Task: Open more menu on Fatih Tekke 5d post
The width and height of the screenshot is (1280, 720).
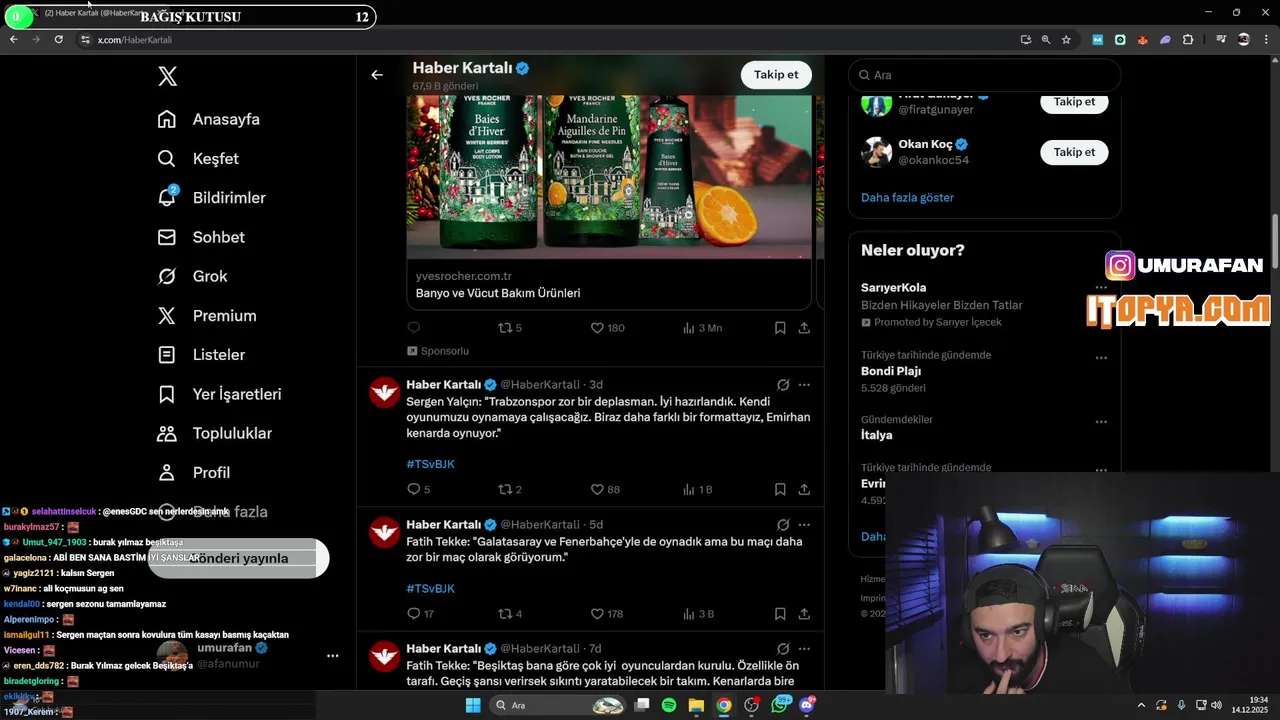Action: click(804, 525)
